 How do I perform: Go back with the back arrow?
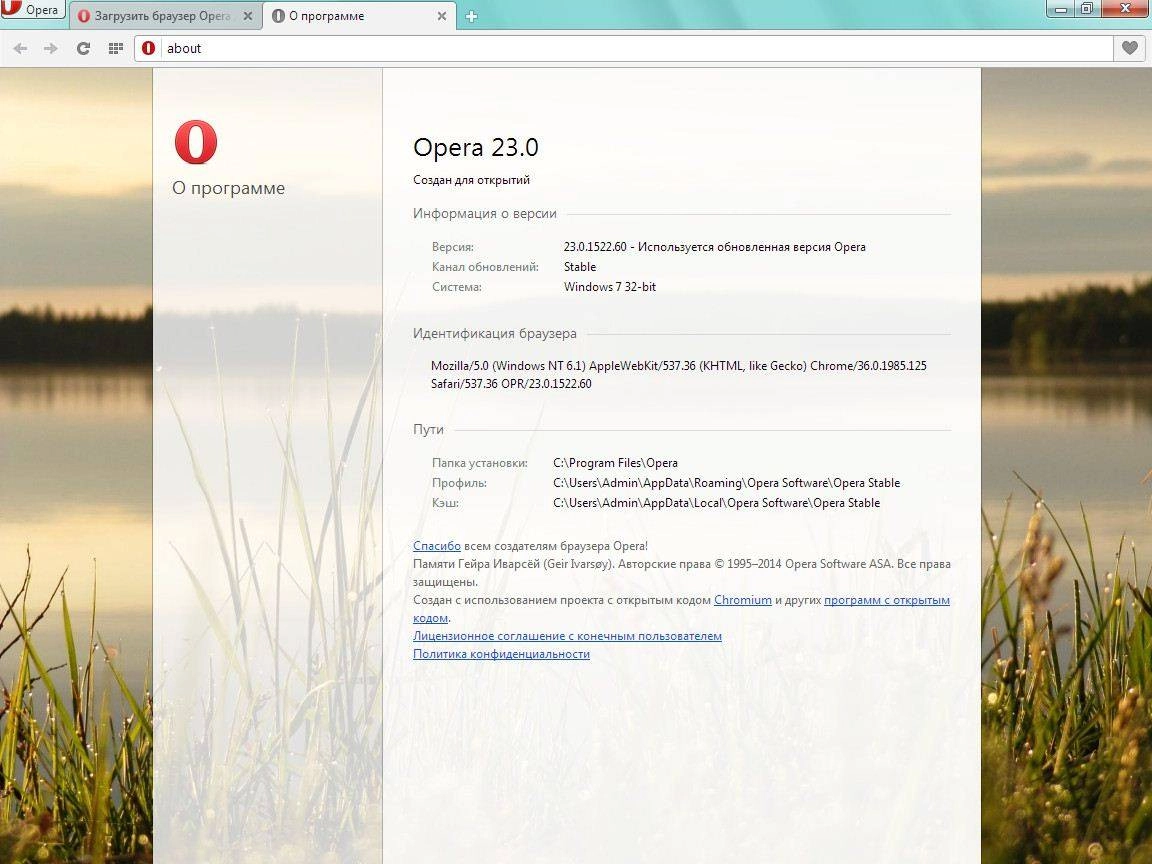click(x=21, y=48)
